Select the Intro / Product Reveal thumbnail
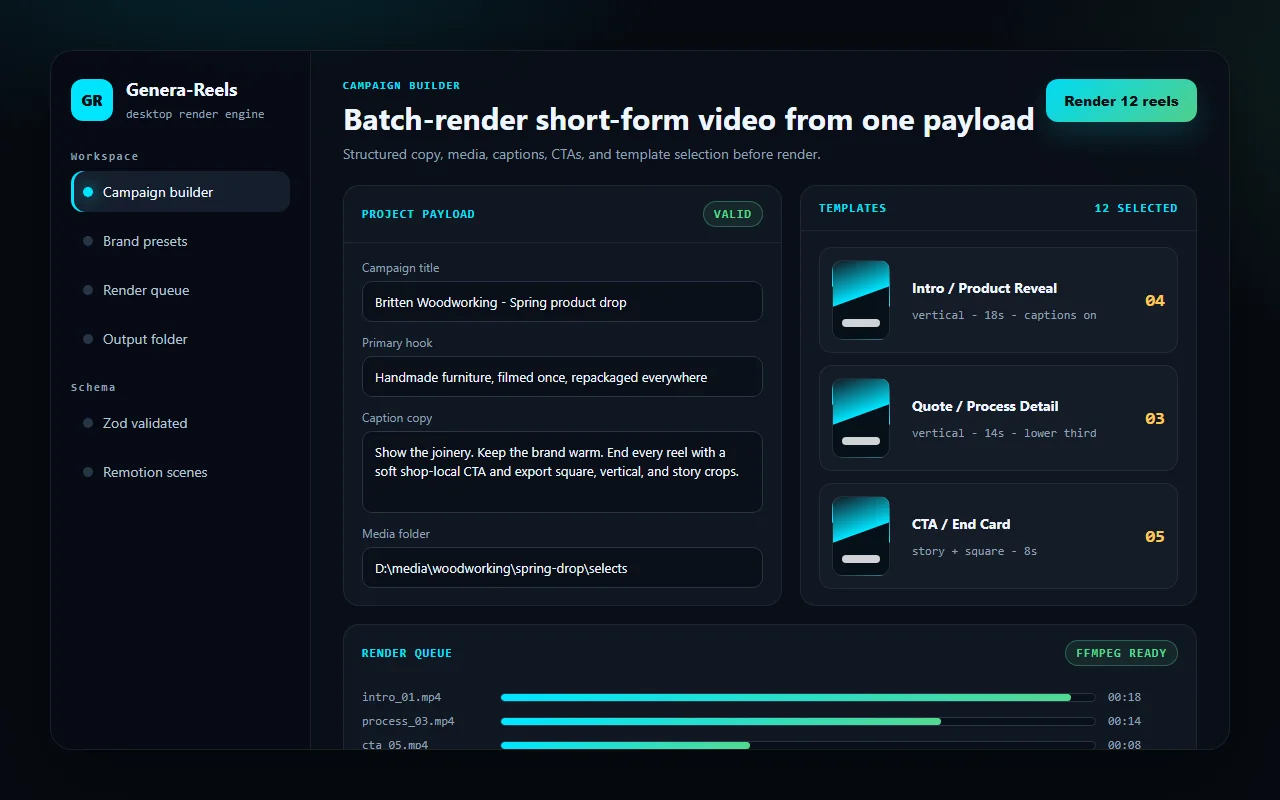The width and height of the screenshot is (1280, 800). point(861,300)
